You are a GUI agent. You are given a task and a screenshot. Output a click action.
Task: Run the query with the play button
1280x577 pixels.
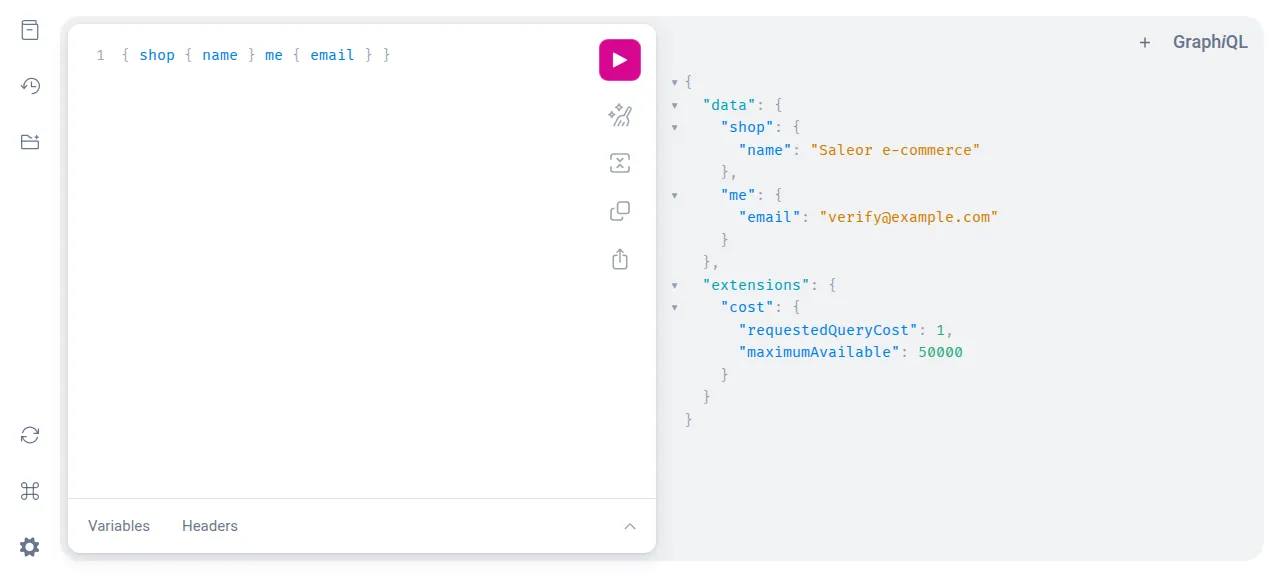[x=620, y=60]
